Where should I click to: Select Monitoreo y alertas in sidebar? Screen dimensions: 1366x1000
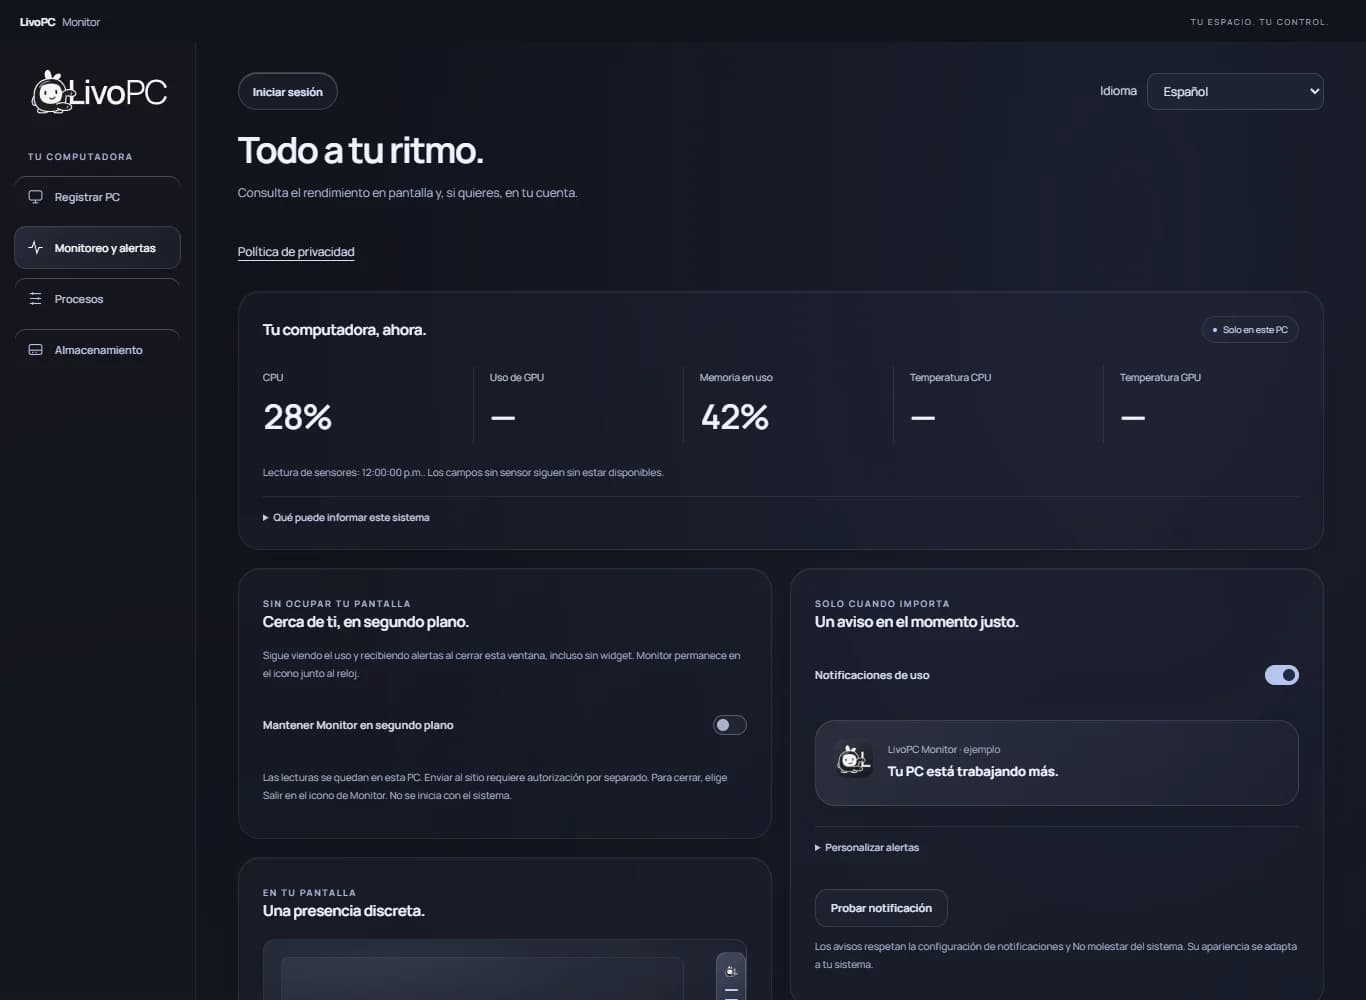point(97,248)
